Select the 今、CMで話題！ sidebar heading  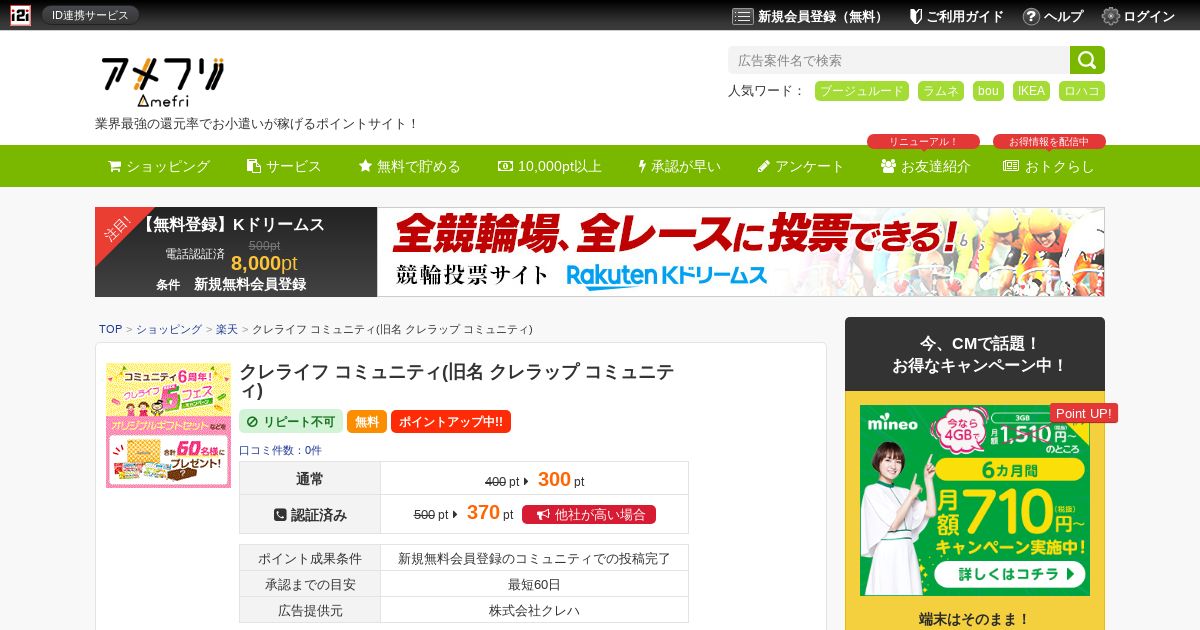[x=975, y=354]
